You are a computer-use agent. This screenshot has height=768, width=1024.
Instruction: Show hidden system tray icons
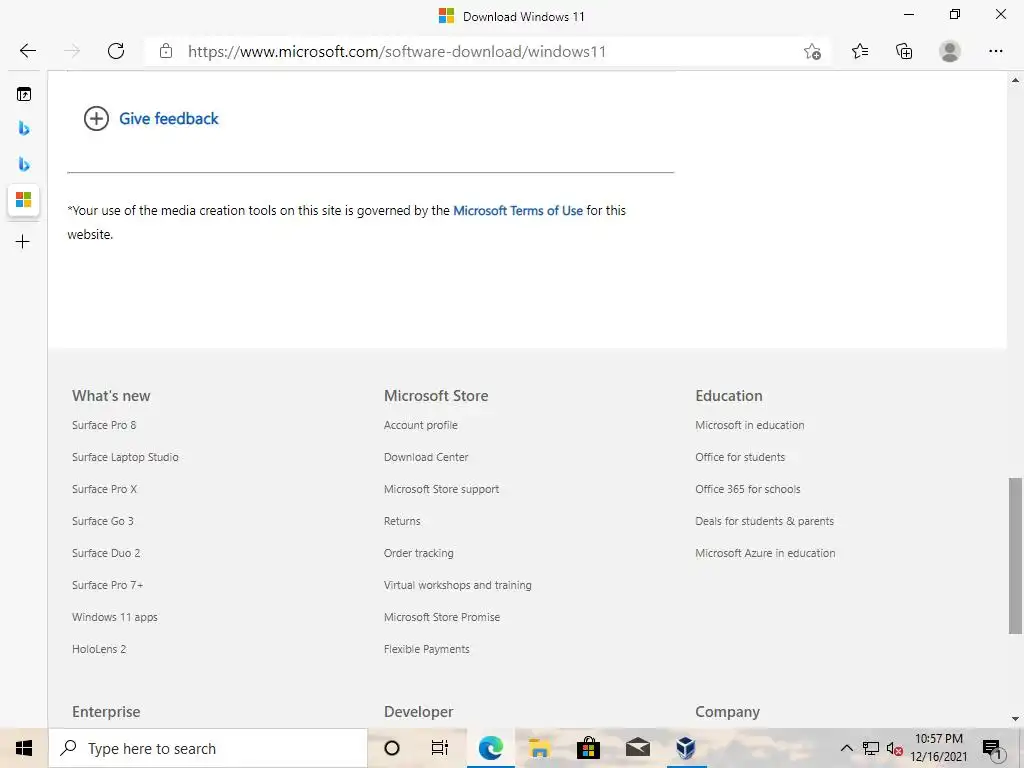[846, 748]
